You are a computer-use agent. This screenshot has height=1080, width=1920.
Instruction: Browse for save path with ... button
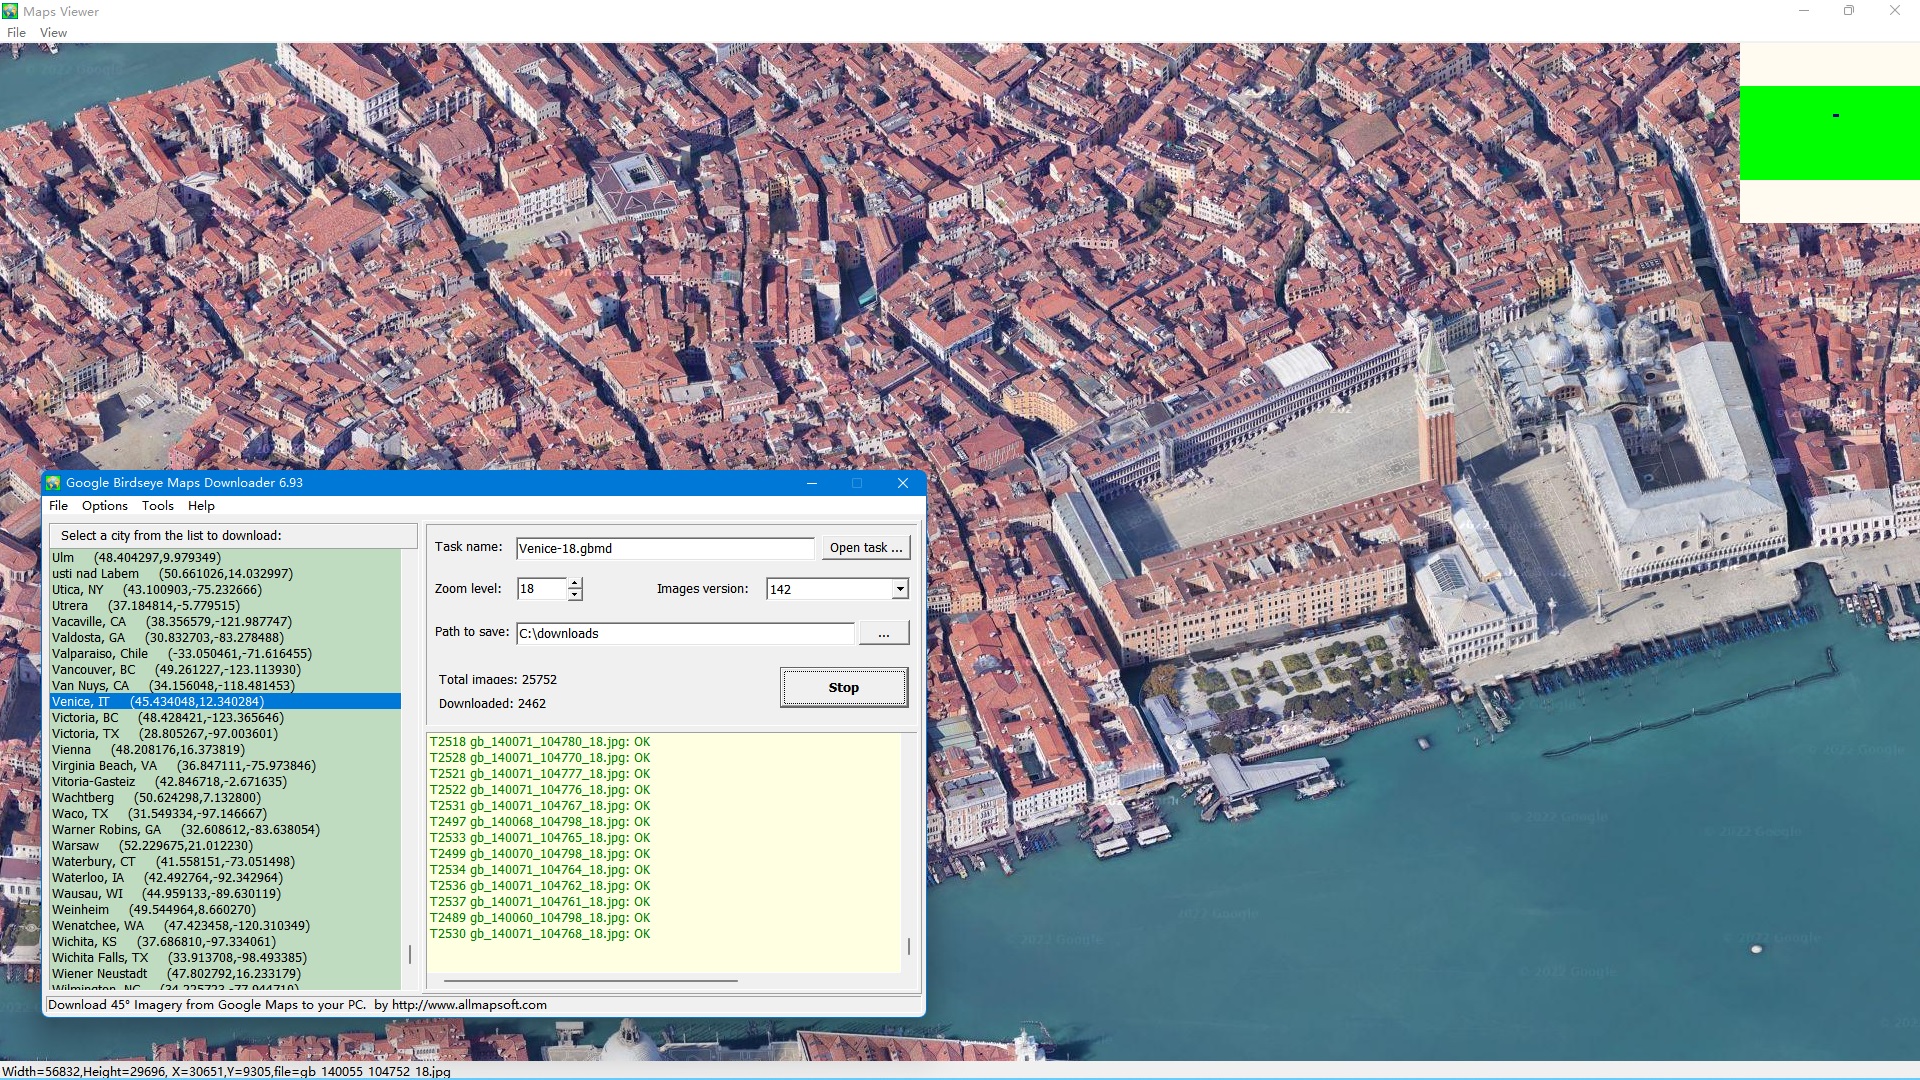pyautogui.click(x=884, y=633)
